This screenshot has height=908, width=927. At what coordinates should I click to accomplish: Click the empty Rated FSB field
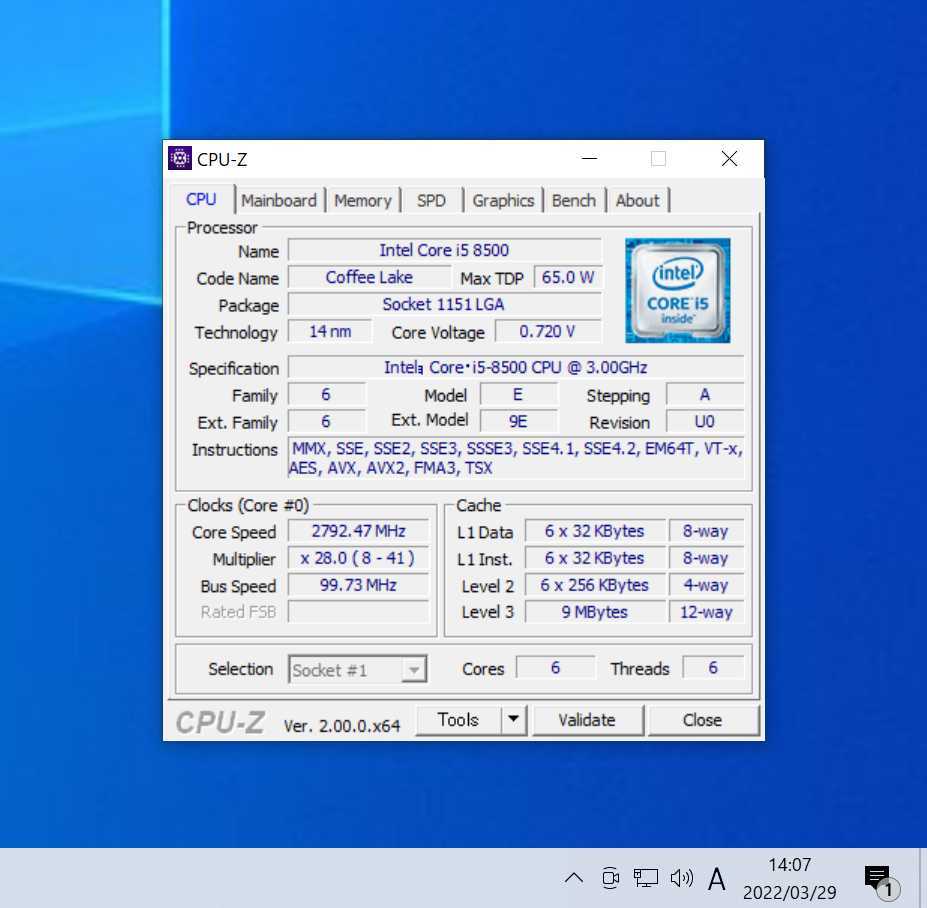click(x=358, y=612)
